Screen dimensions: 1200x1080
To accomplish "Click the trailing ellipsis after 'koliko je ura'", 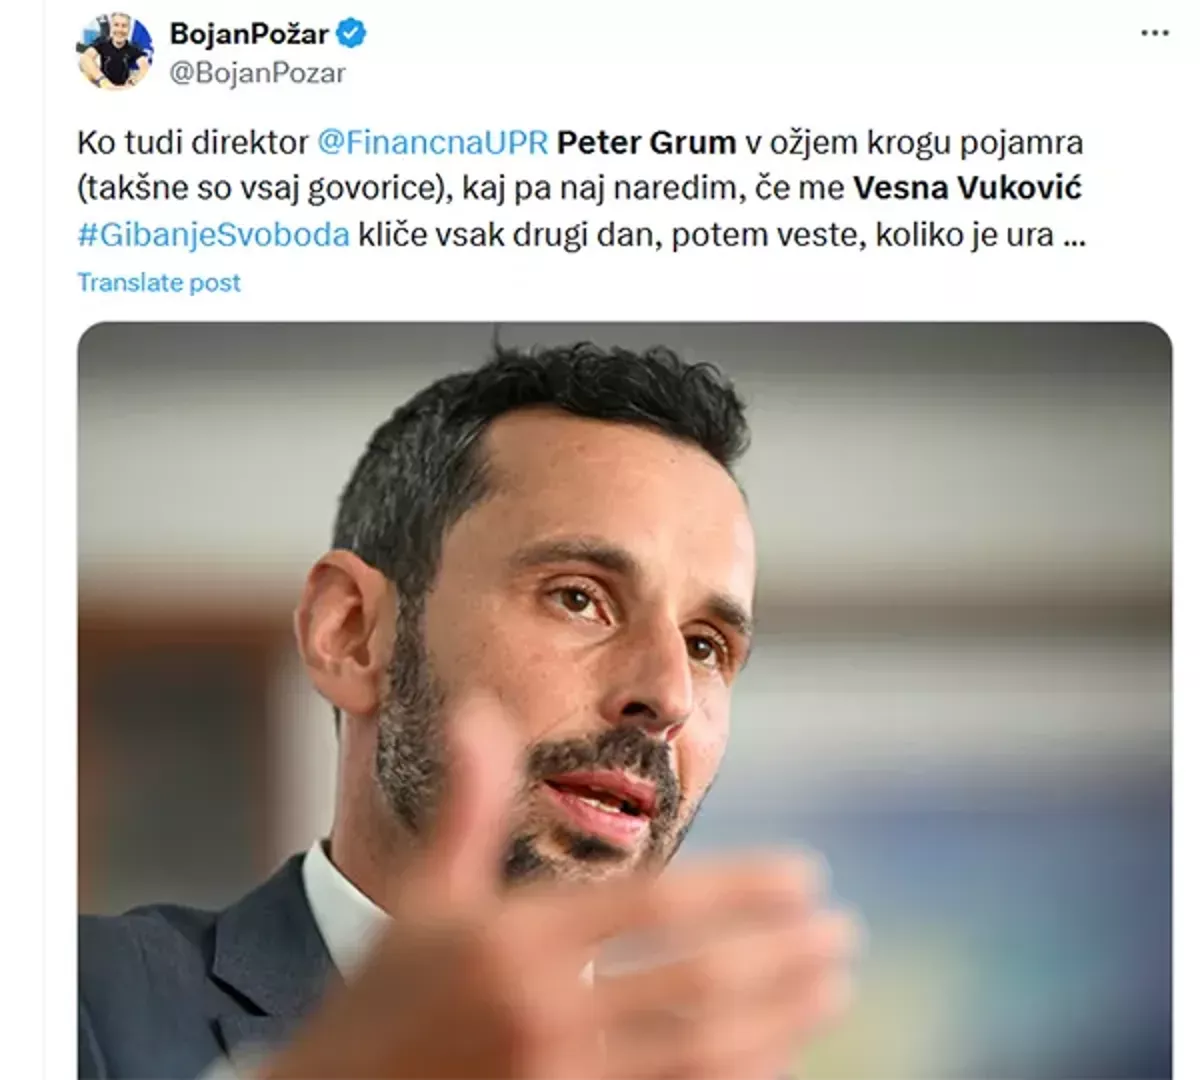I will pyautogui.click(x=1074, y=237).
